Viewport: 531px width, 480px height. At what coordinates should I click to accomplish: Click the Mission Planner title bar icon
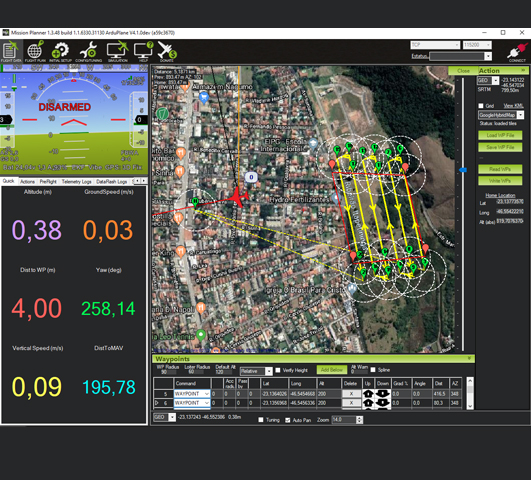click(5, 33)
